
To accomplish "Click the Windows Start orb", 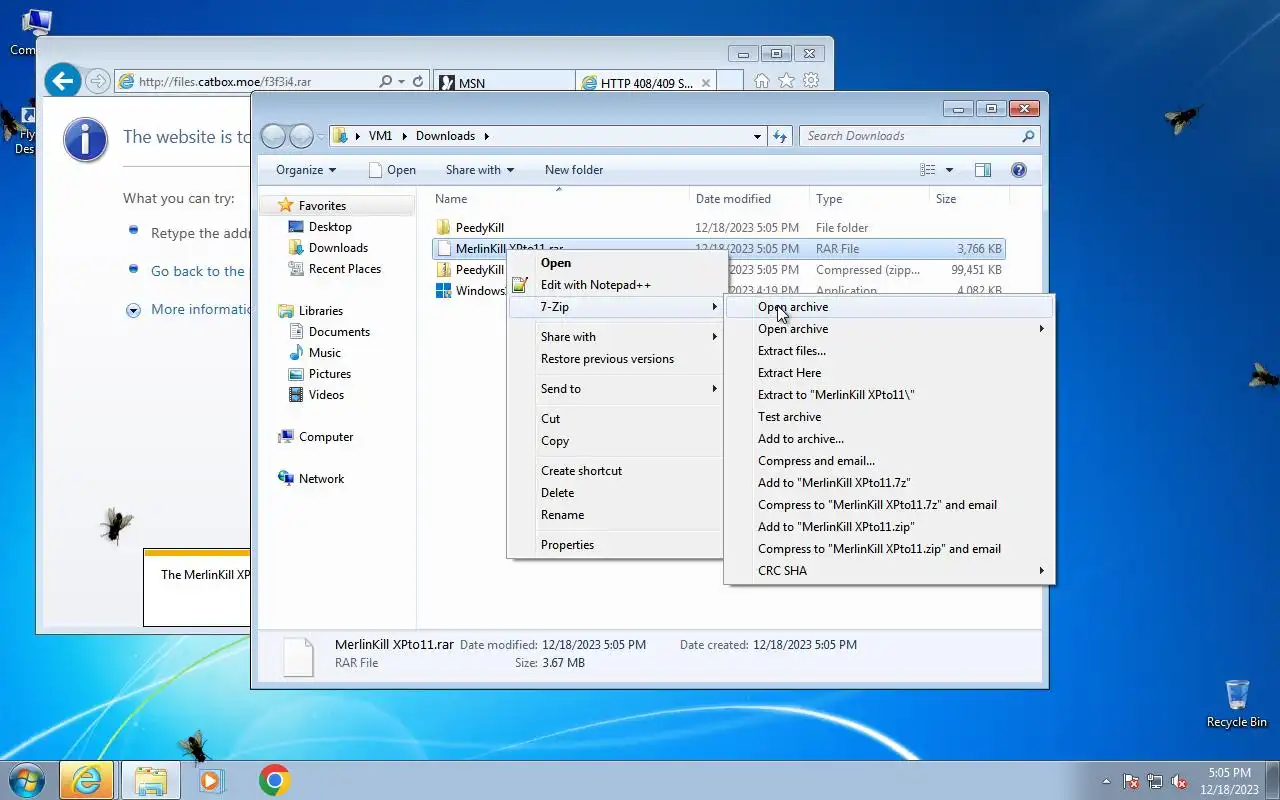I will pyautogui.click(x=27, y=780).
